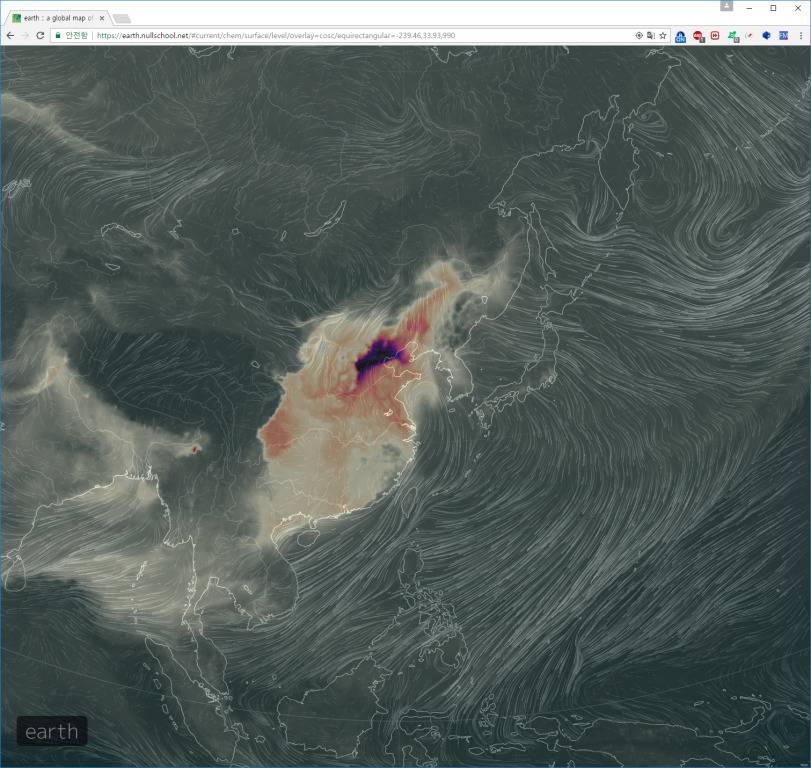Image resolution: width=811 pixels, height=768 pixels.
Task: Click the URL address field
Action: (x=350, y=35)
